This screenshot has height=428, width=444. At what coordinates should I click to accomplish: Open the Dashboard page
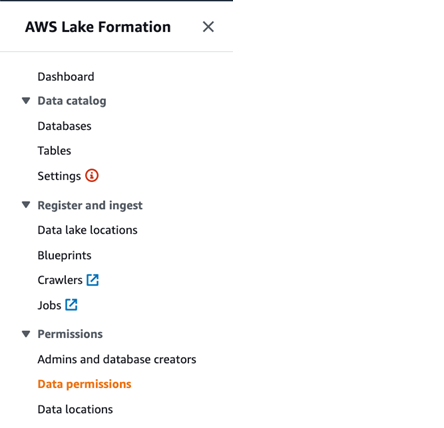coord(66,77)
